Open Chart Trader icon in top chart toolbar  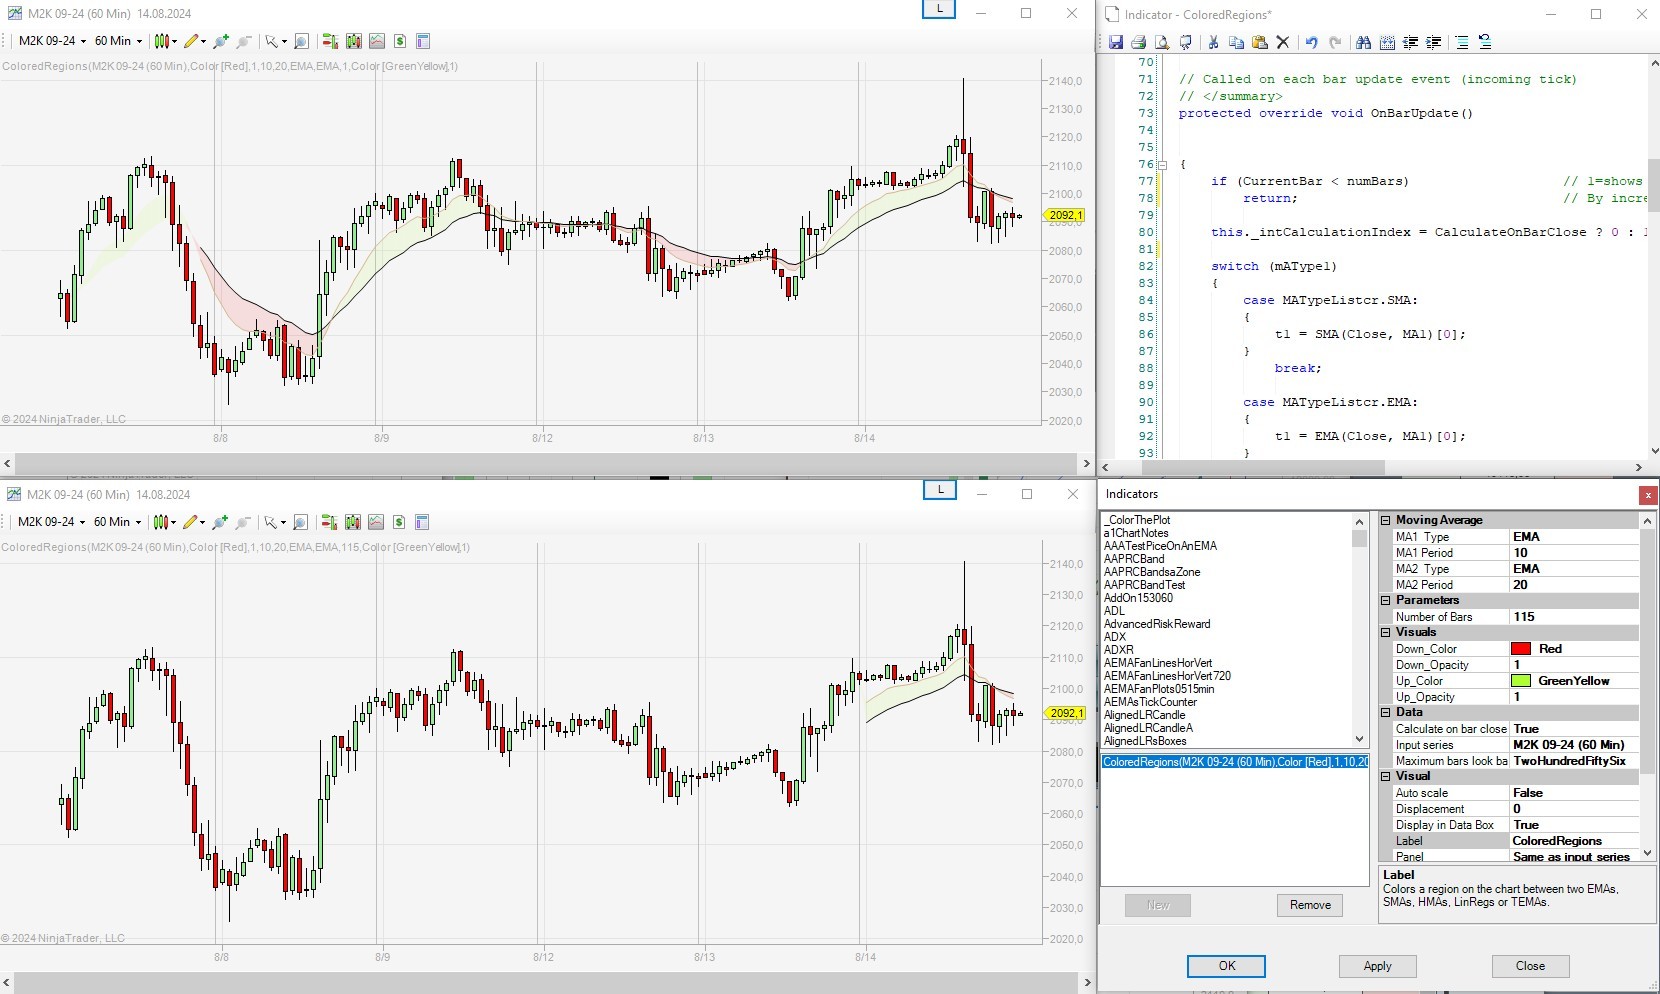point(330,41)
